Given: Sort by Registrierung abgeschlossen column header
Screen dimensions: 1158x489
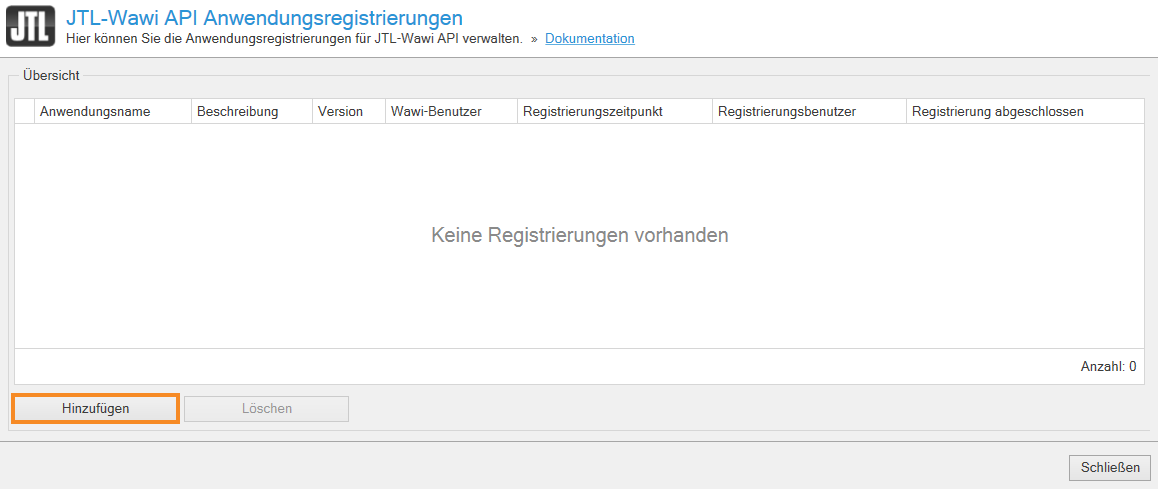Looking at the screenshot, I should coord(1025,112).
